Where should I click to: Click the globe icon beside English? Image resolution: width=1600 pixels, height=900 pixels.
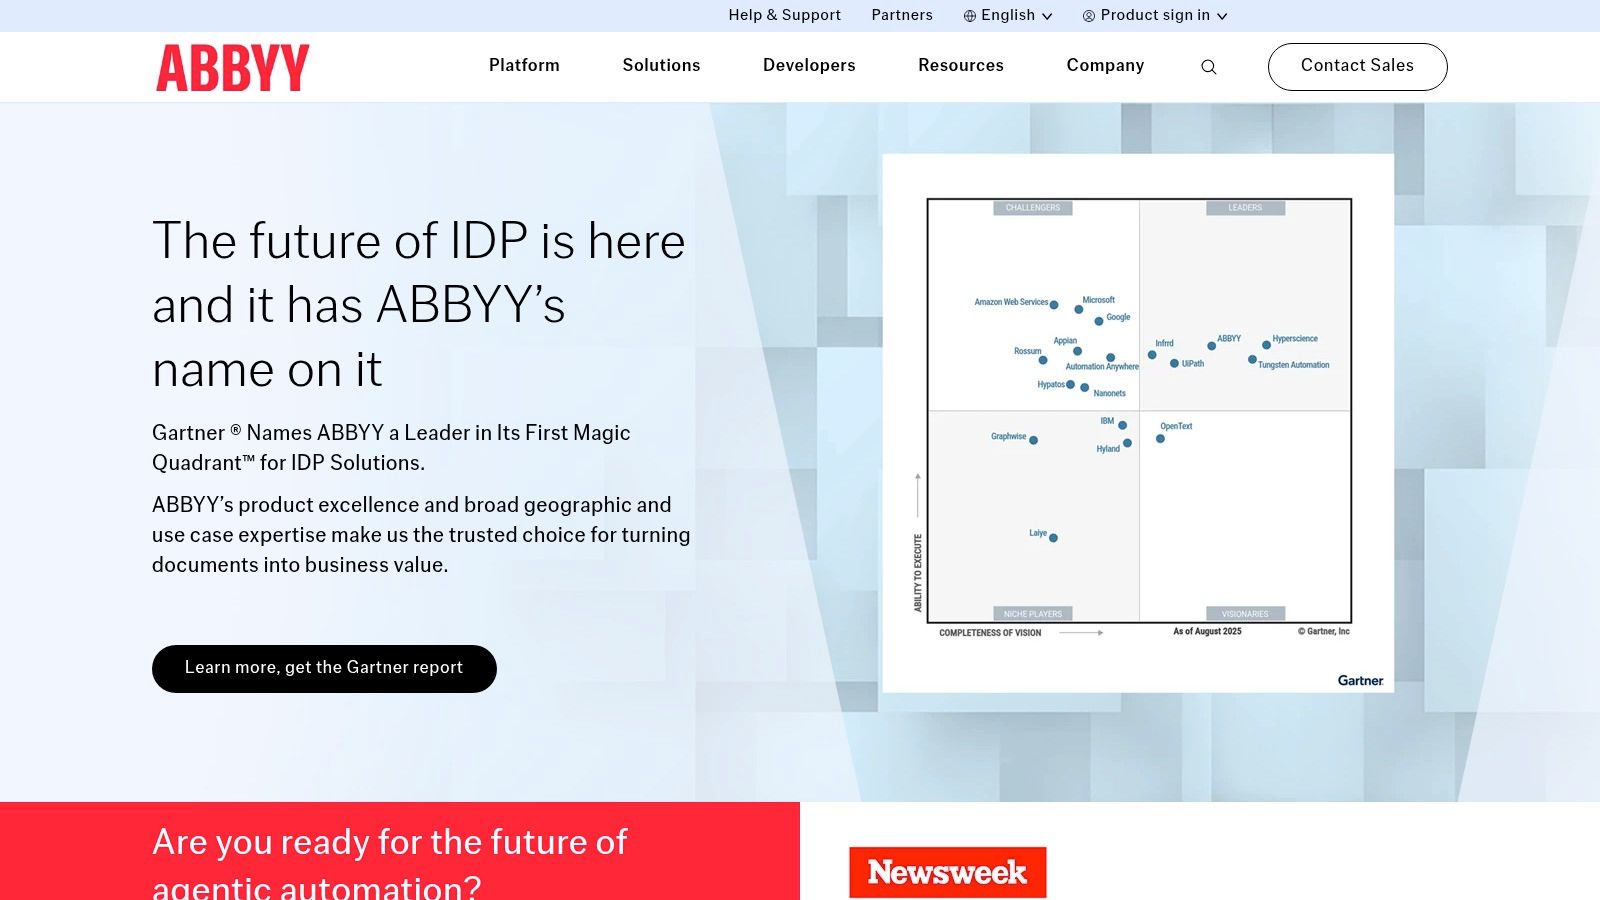(969, 16)
